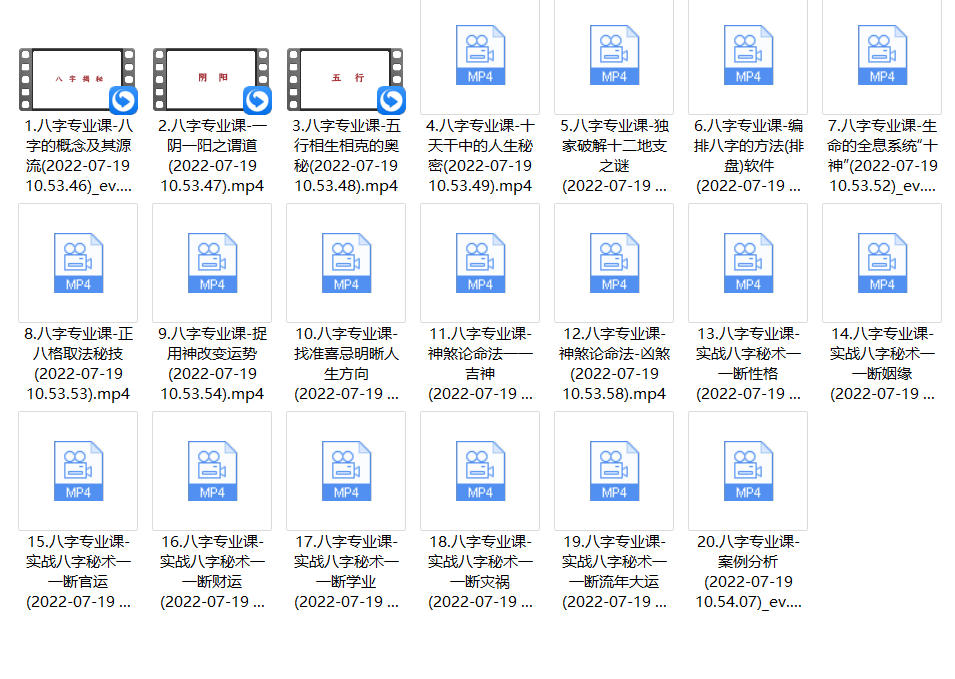Click file name 1.八字专业课-八字的概念及其源流
Image resolution: width=955 pixels, height=679 pixels.
point(78,156)
